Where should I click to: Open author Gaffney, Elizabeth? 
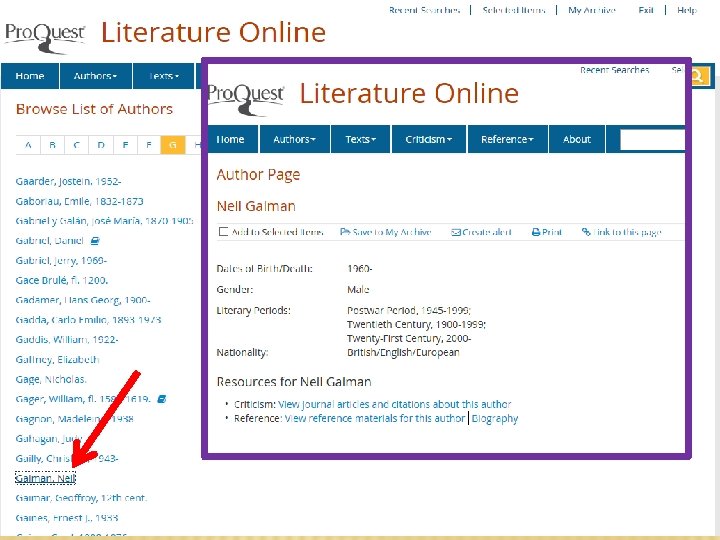click(57, 359)
